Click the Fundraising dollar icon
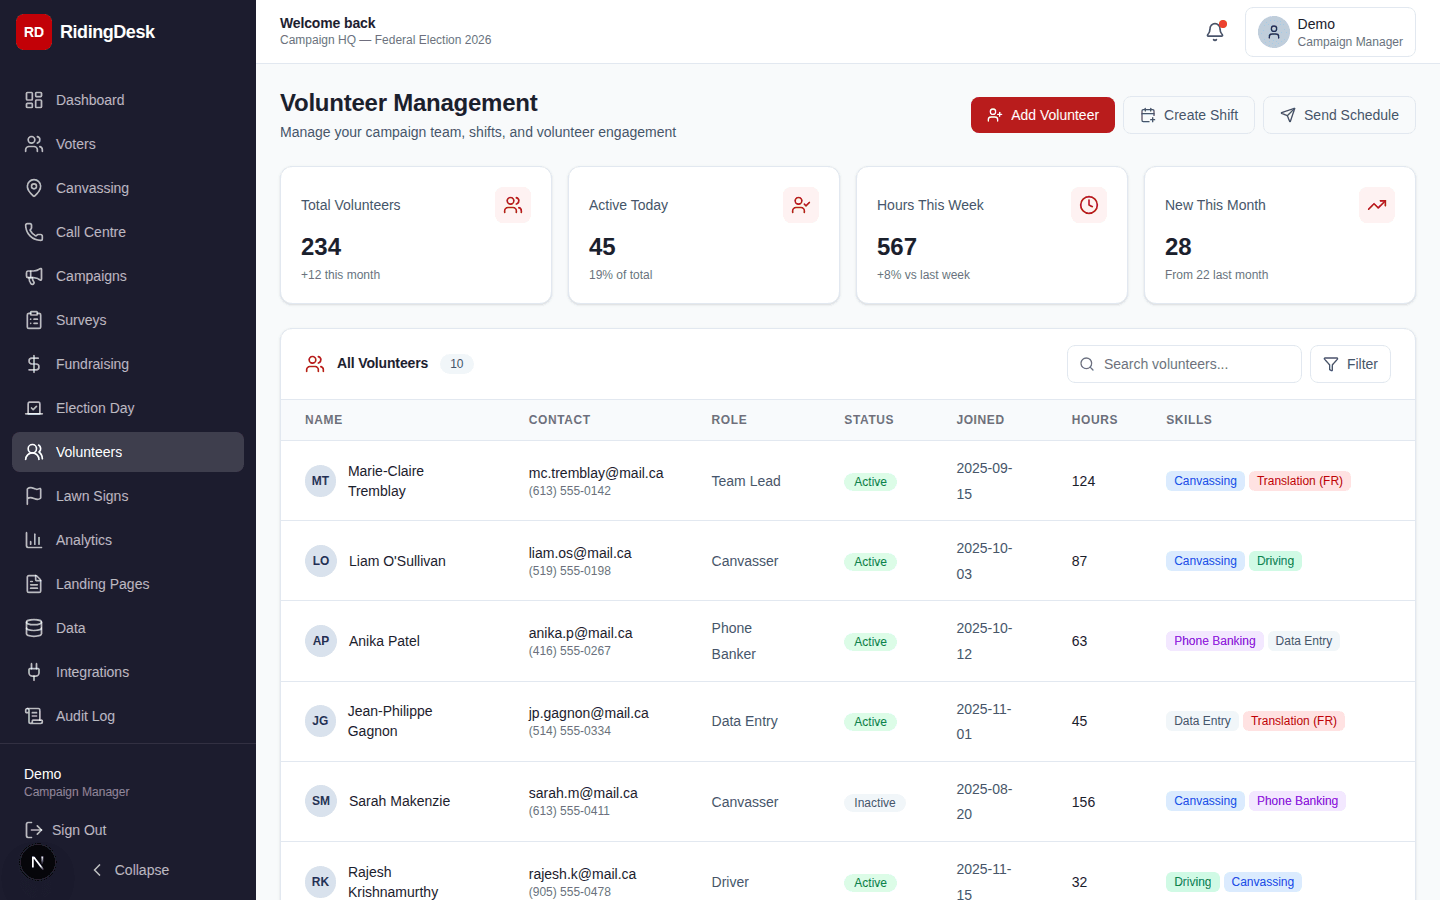Screen dimensions: 1440x900 tap(34, 364)
